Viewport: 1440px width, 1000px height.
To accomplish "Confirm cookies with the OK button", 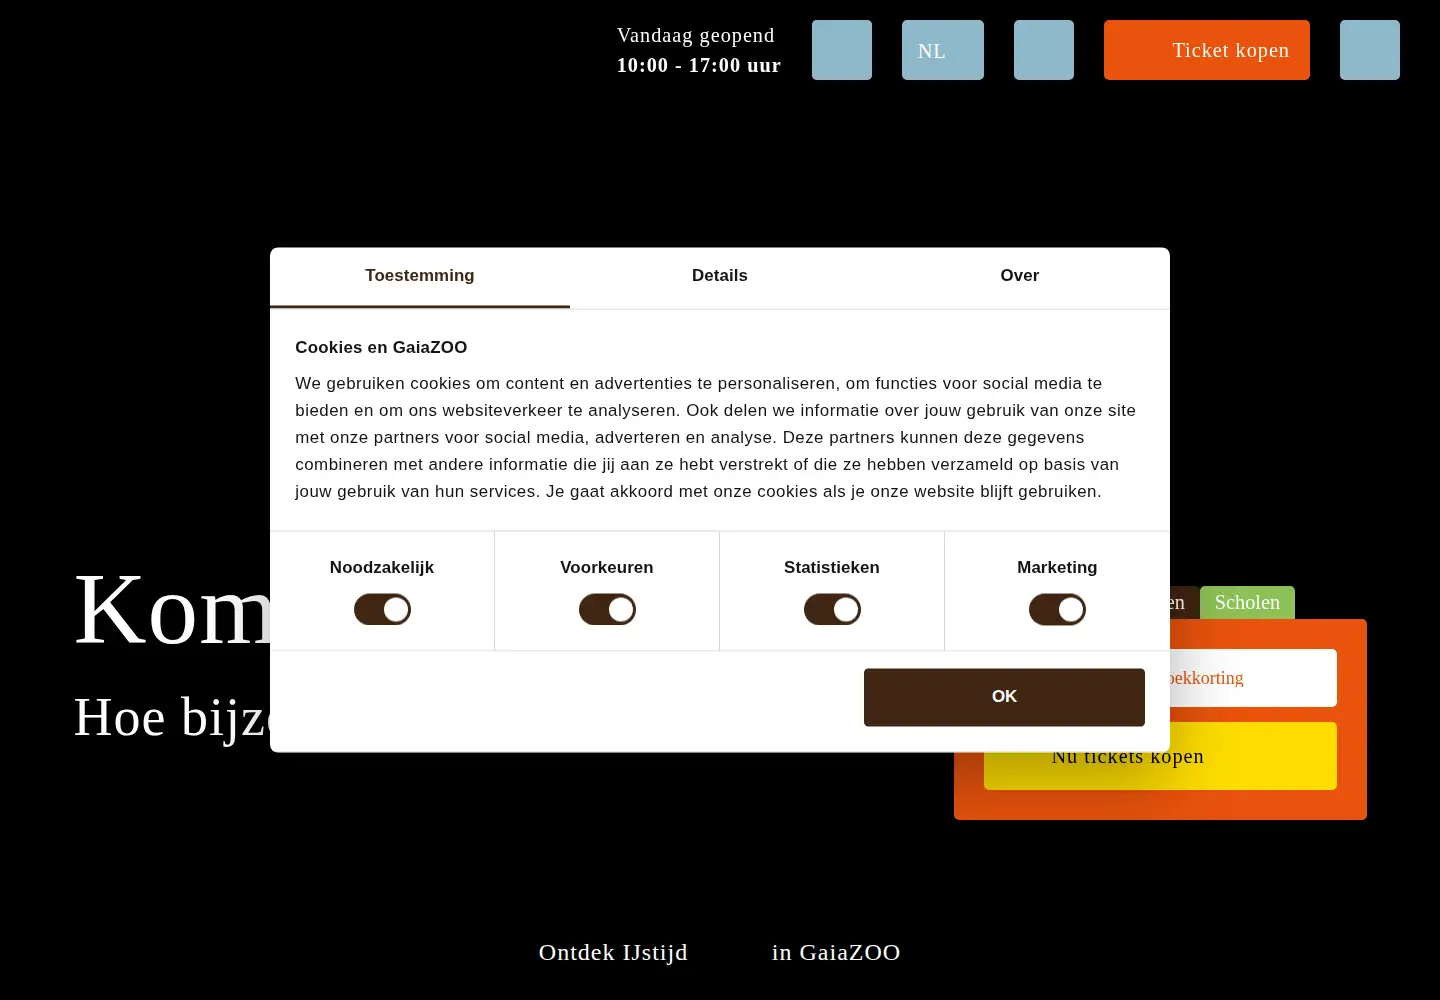I will (1004, 697).
